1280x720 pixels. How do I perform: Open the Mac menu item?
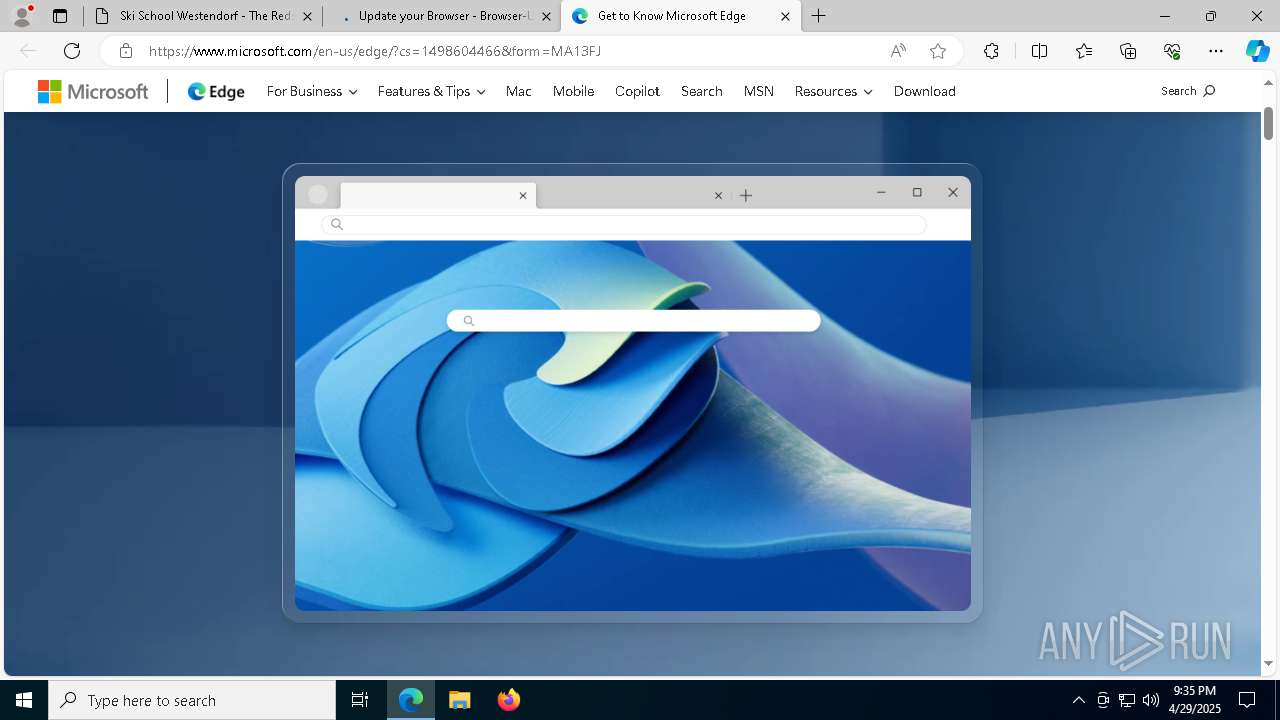518,91
